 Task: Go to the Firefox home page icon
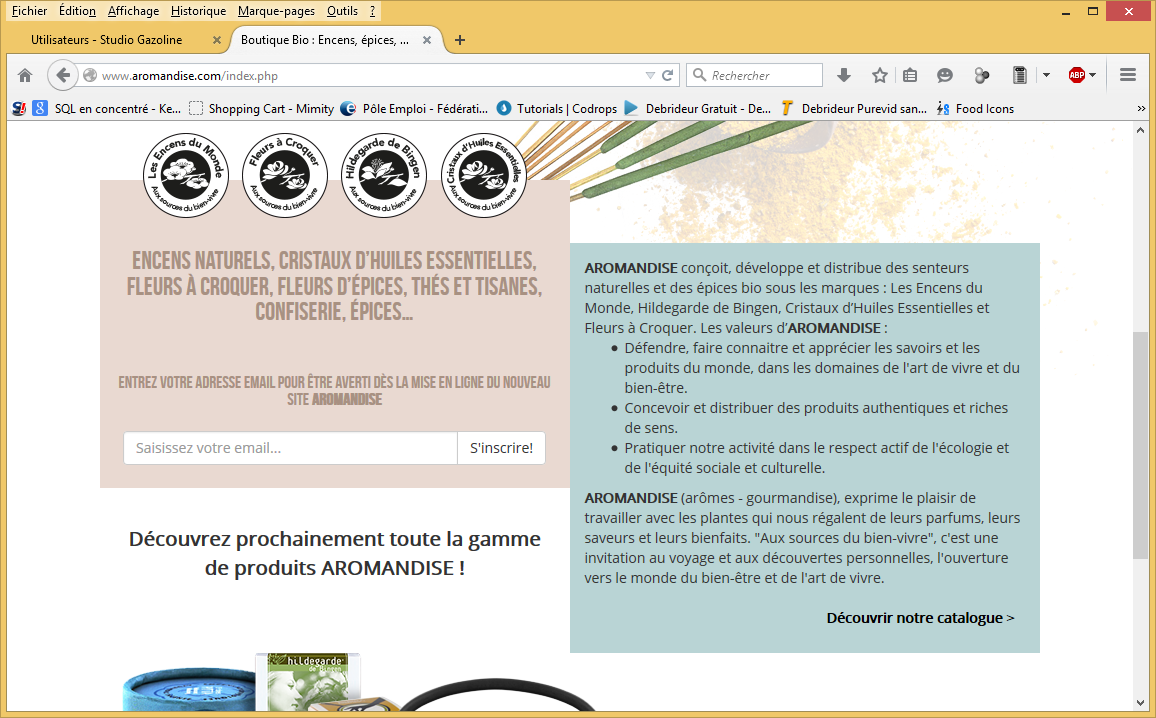point(25,75)
